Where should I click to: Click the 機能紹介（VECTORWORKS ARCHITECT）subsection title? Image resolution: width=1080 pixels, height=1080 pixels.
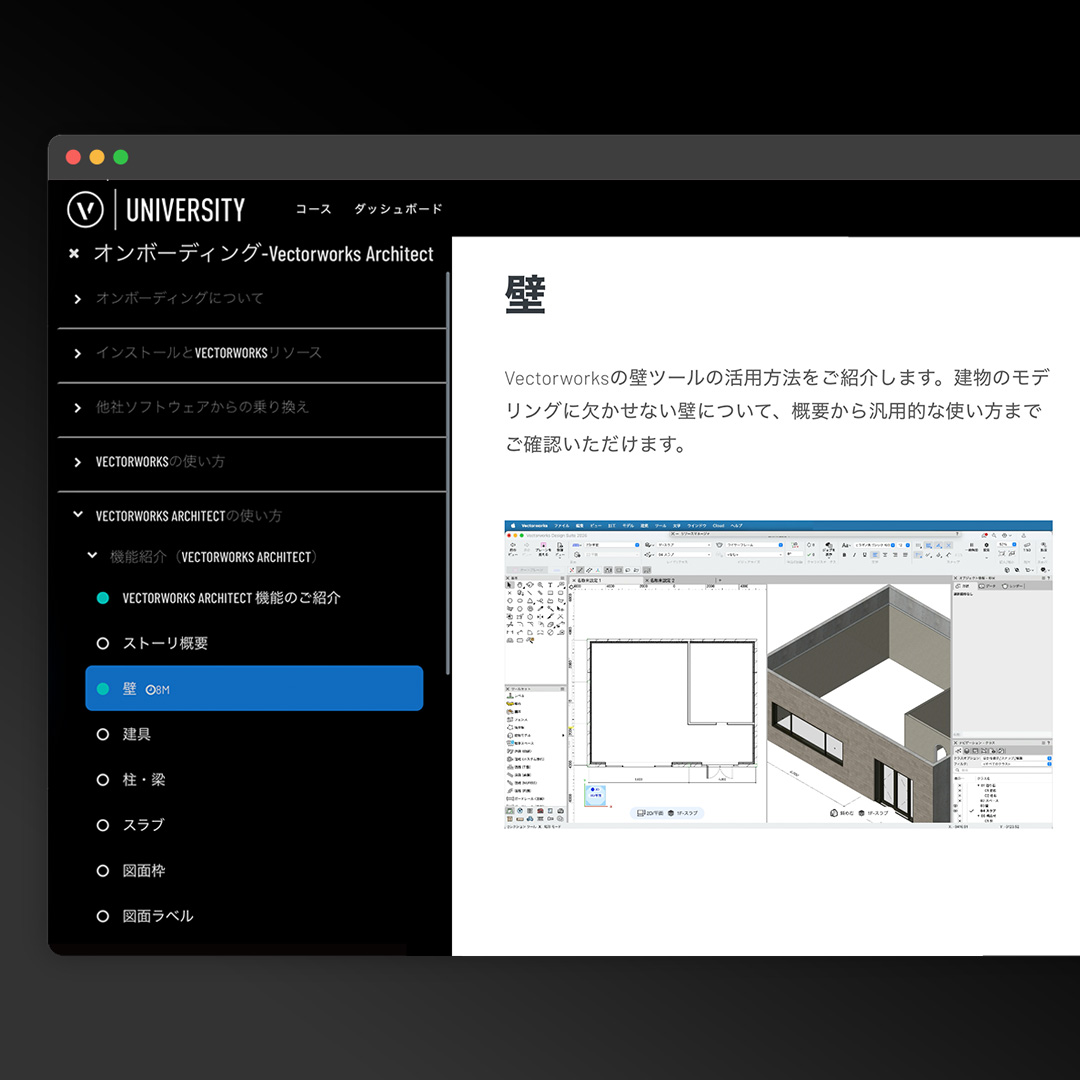tap(214, 557)
